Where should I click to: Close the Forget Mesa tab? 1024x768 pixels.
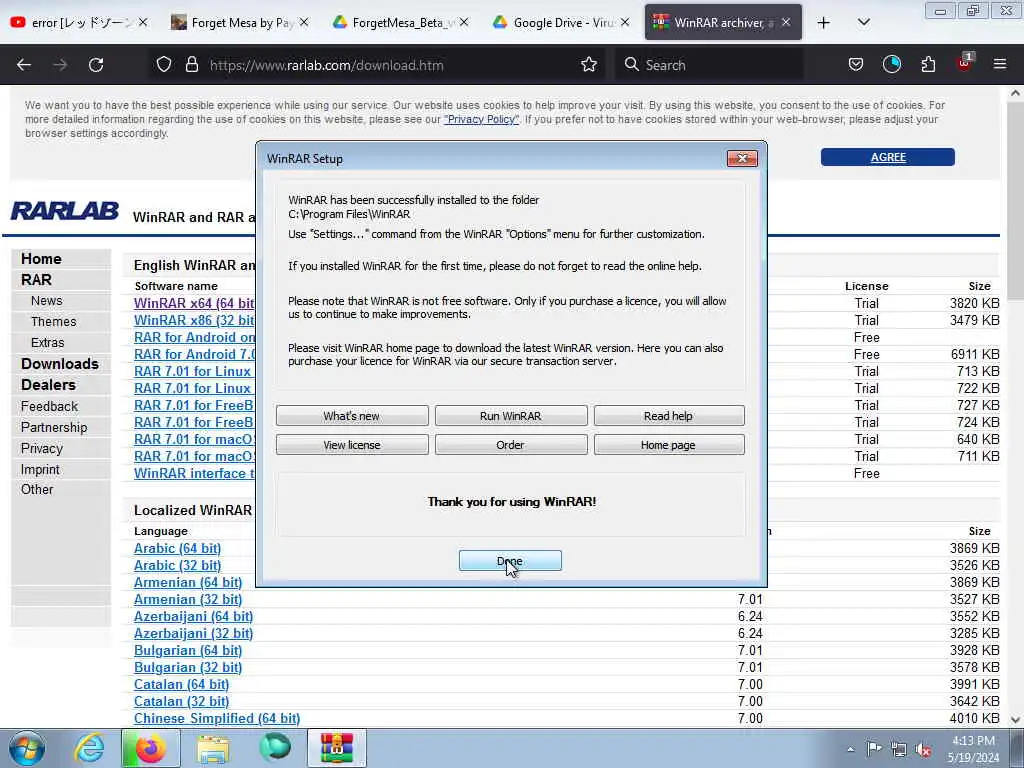point(304,23)
